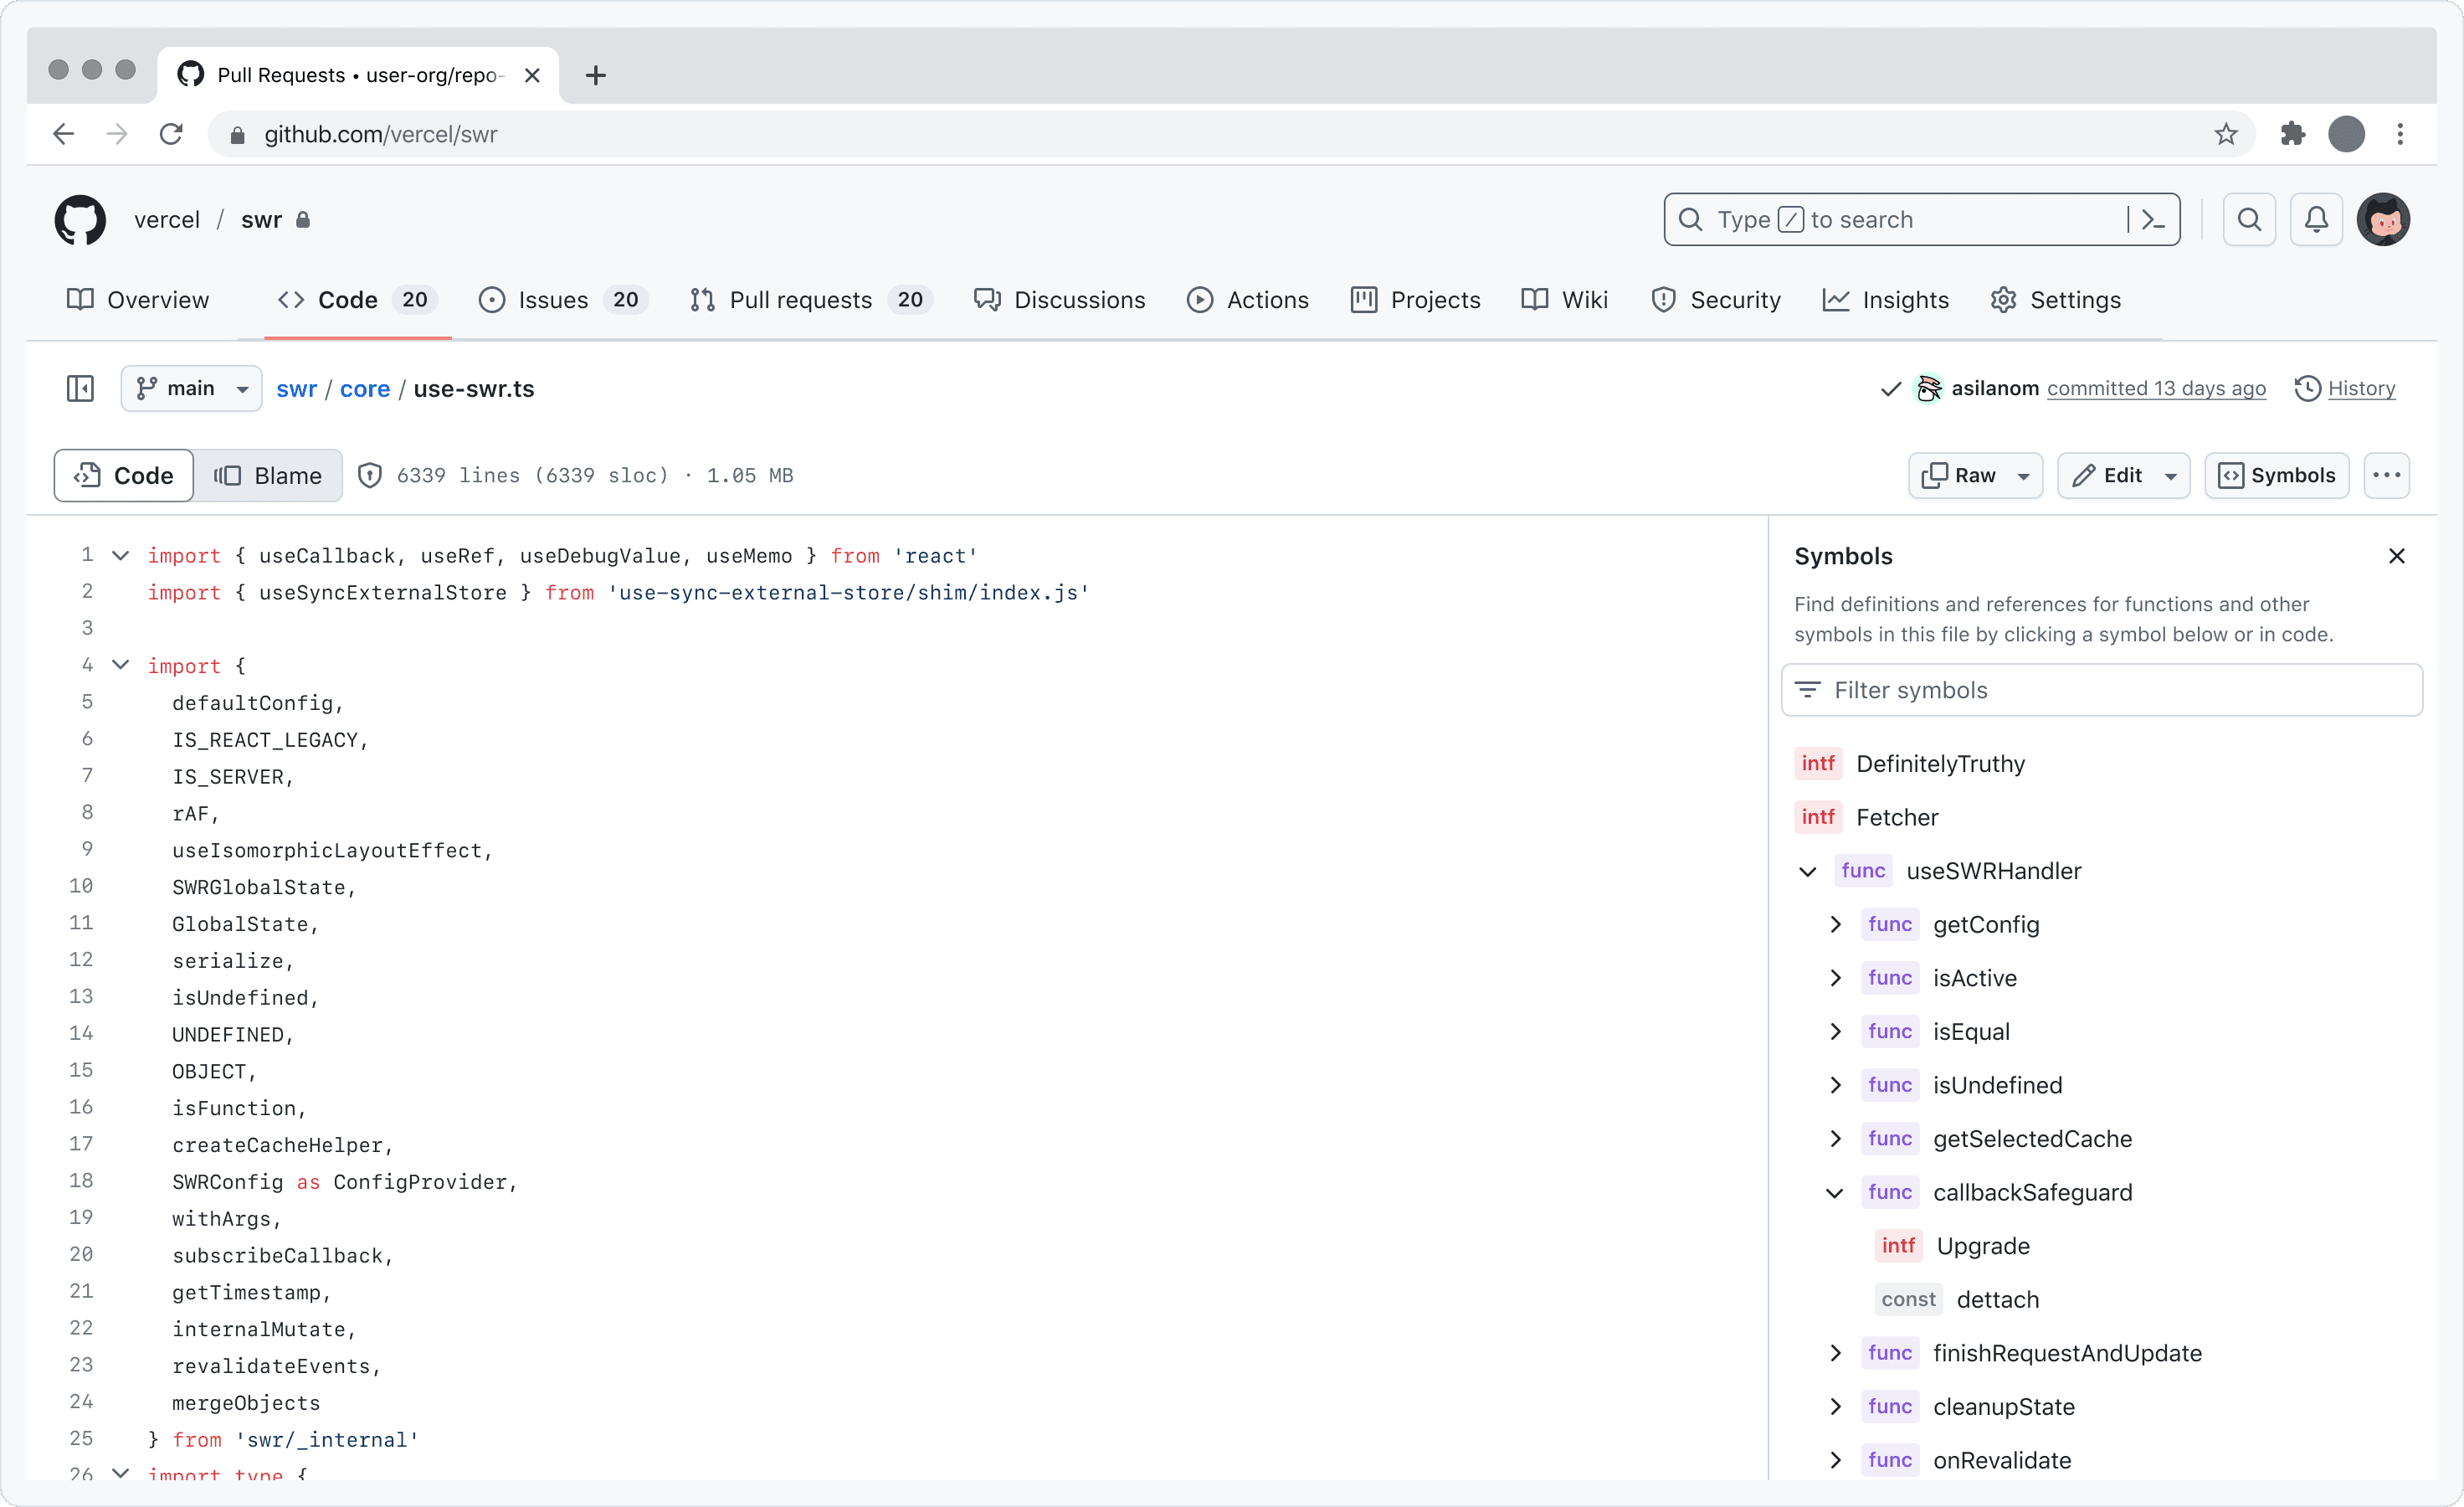Toggle the Symbols panel button
The image size is (2464, 1507).
click(x=2276, y=475)
